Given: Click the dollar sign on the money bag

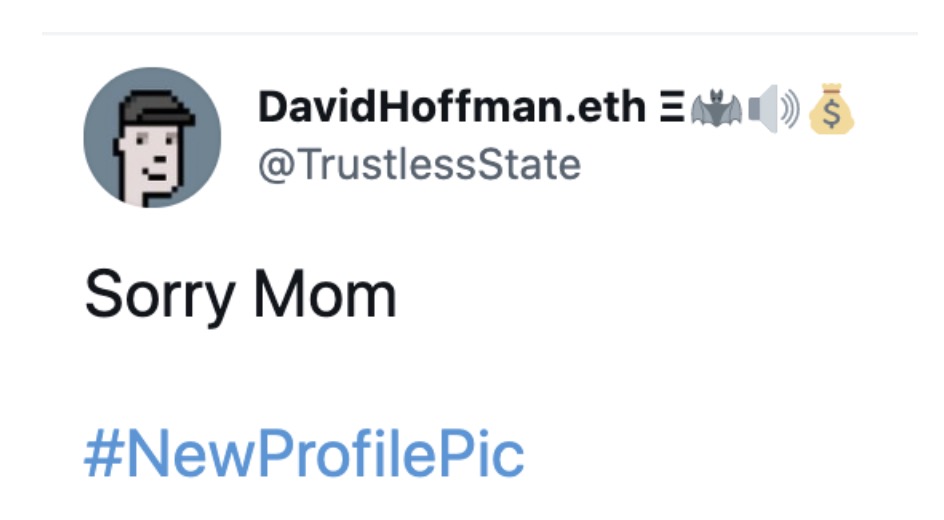Looking at the screenshot, I should coord(831,120).
